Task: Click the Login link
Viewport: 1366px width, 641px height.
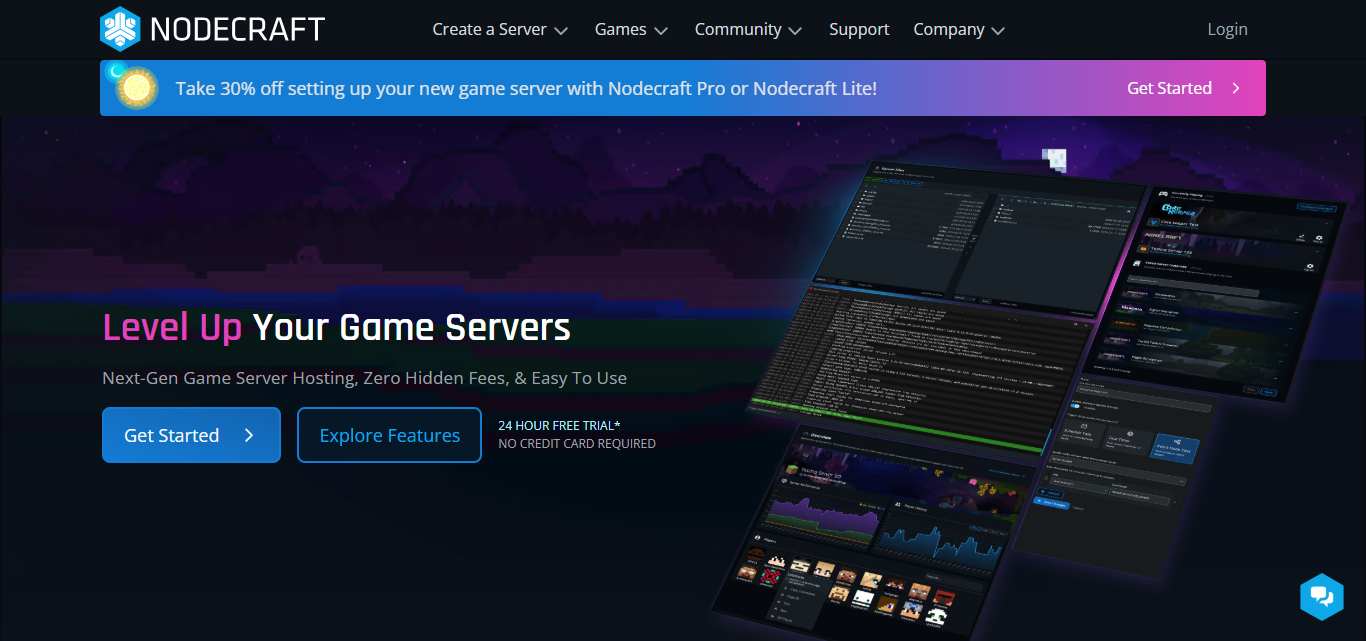Action: [1227, 29]
